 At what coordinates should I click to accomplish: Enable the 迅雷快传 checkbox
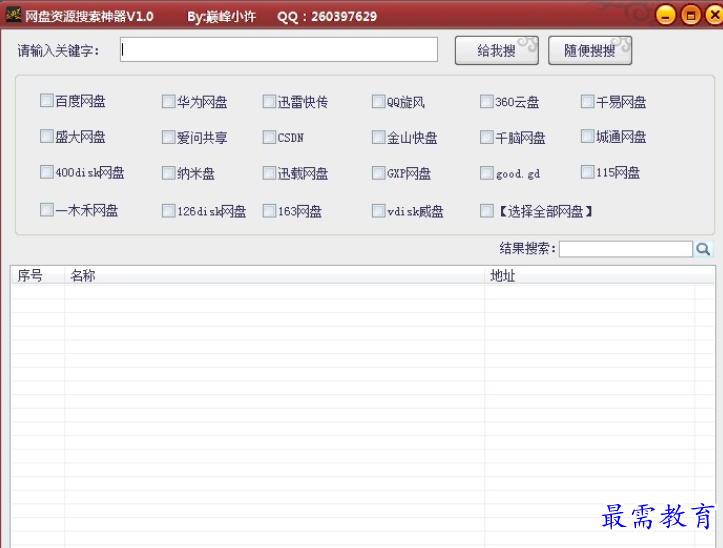pos(269,101)
